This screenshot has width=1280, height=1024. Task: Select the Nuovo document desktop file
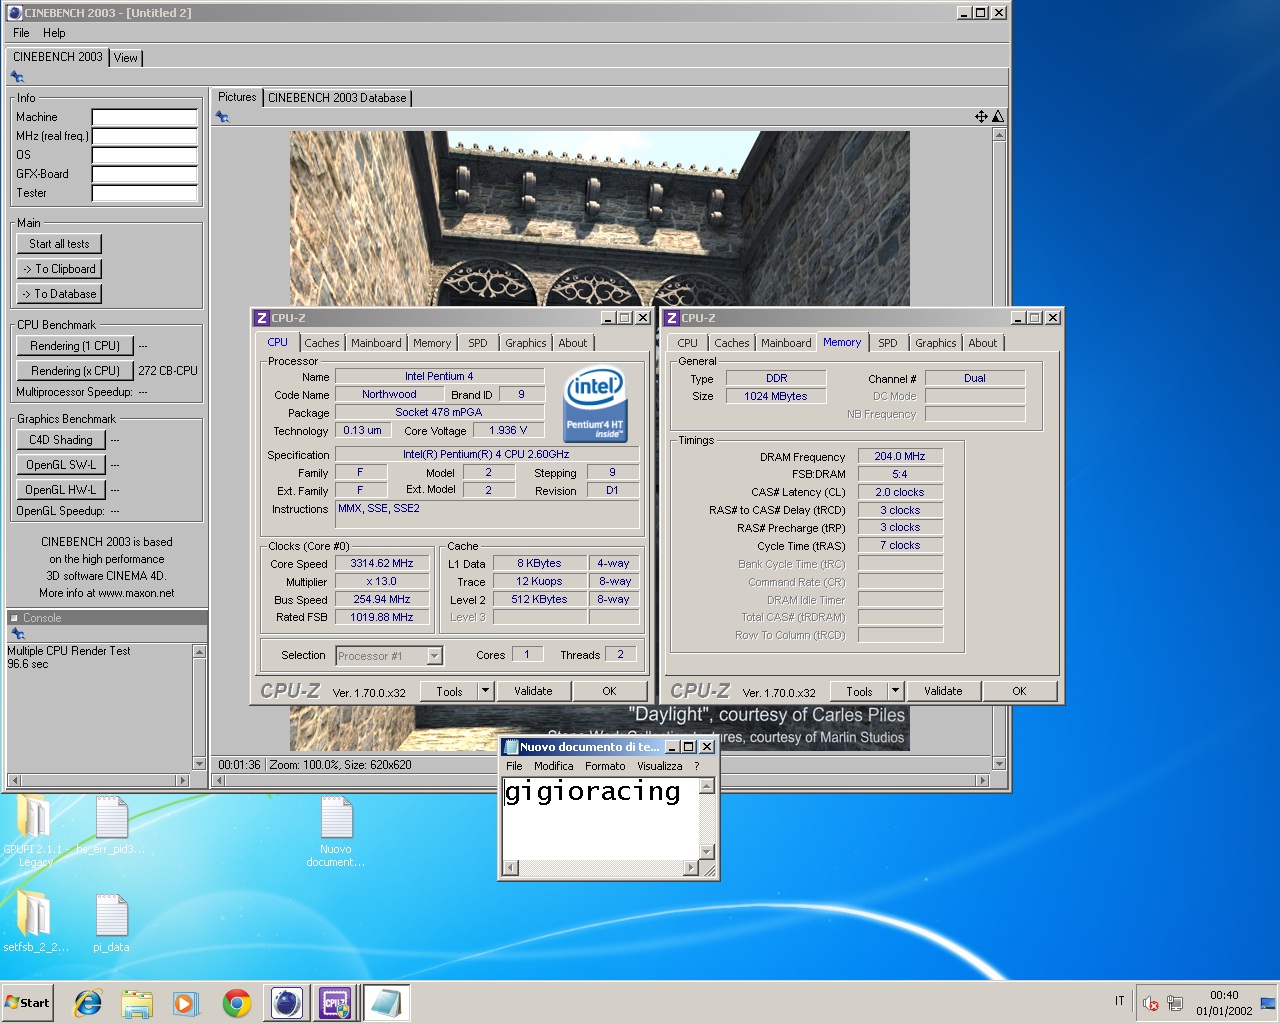[336, 831]
